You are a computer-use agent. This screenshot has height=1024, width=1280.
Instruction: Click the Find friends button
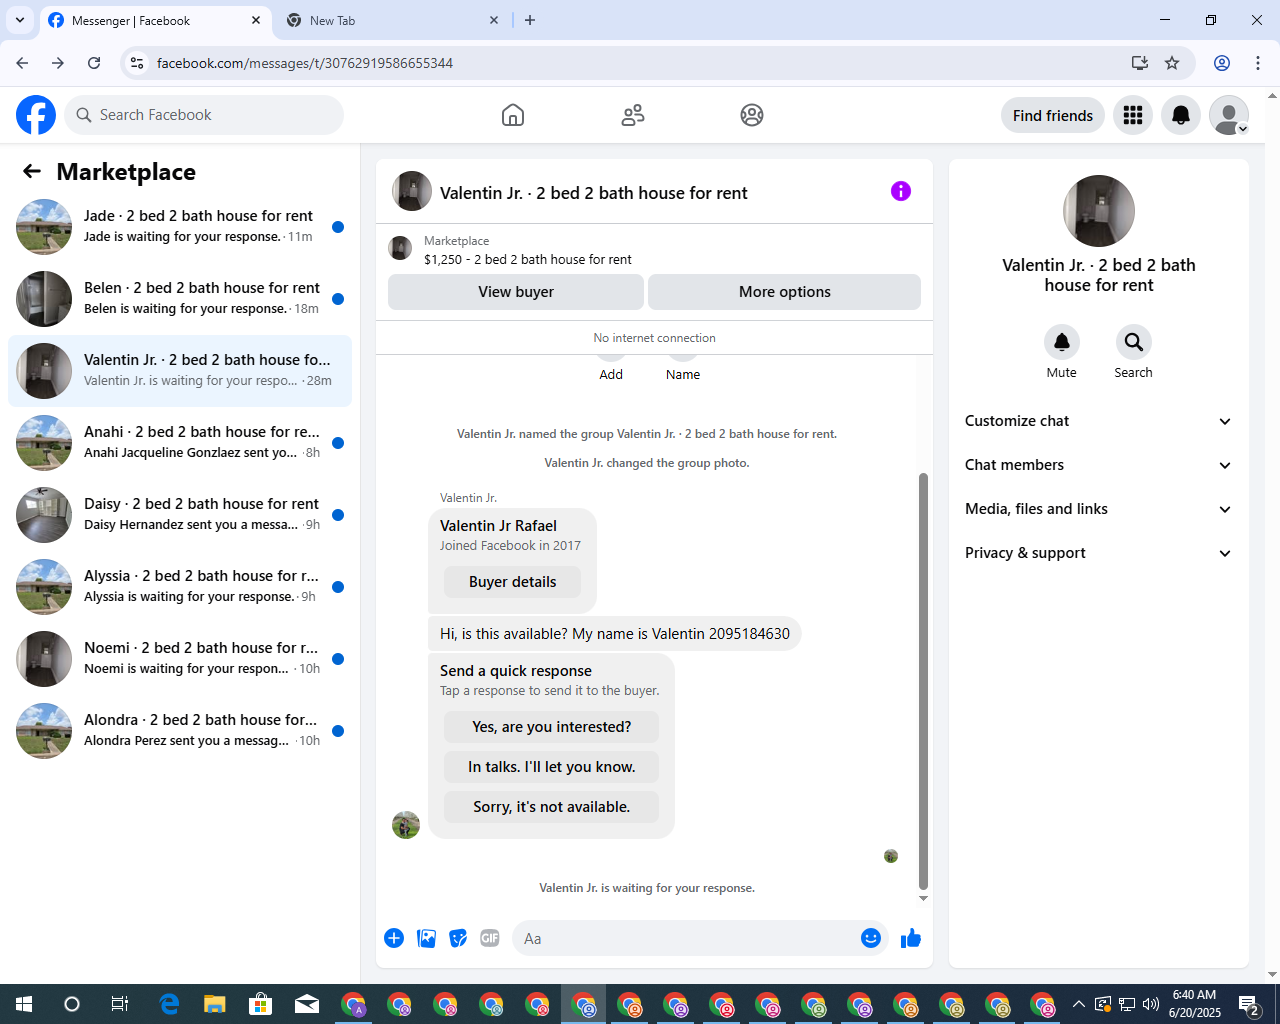pos(1053,115)
